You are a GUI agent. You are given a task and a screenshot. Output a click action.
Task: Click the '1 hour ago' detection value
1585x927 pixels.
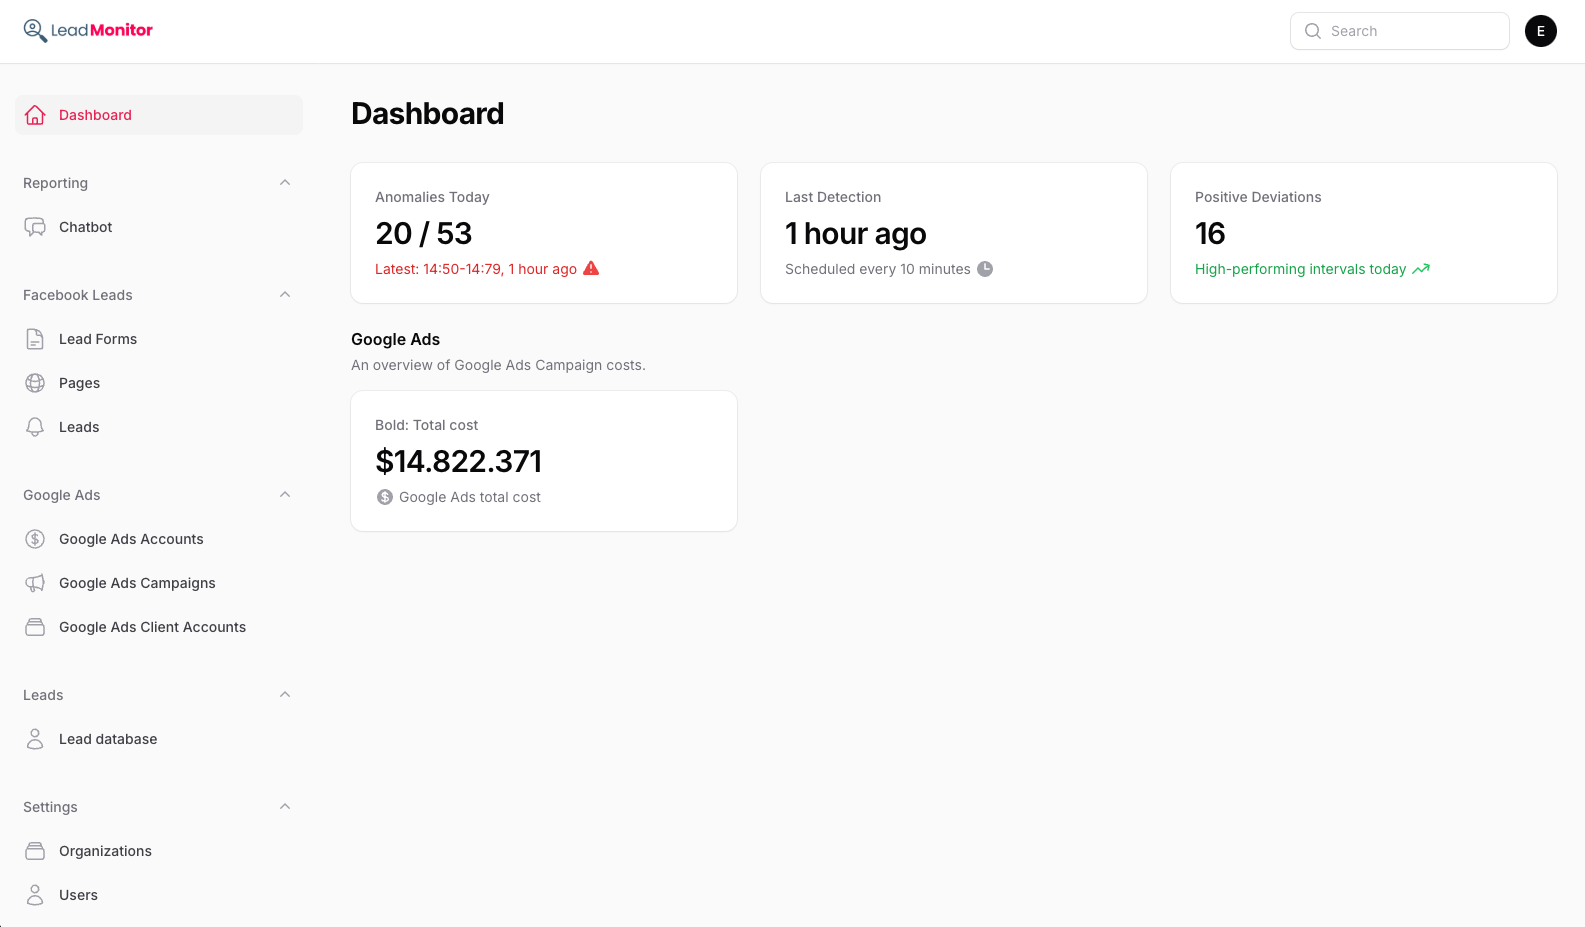[856, 233]
